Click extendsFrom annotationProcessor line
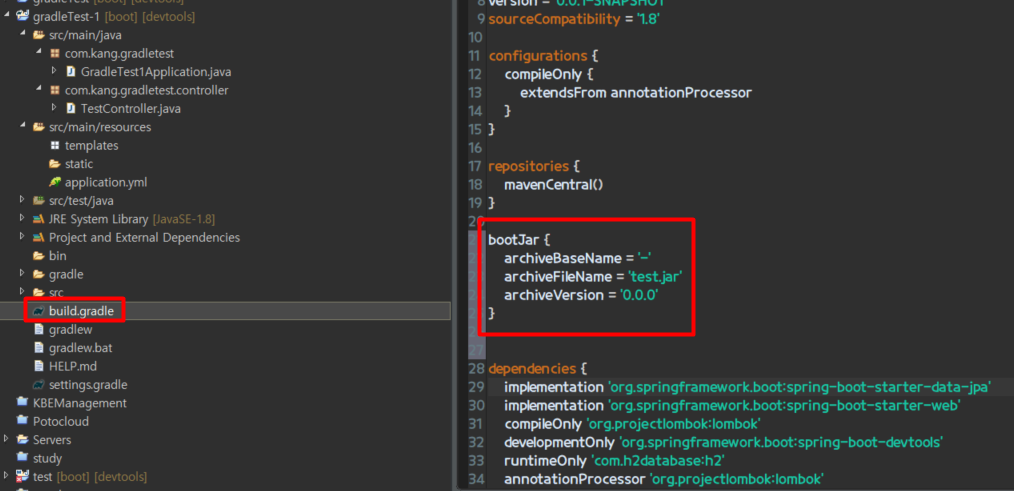Viewport: 1014px width, 491px height. click(x=636, y=93)
